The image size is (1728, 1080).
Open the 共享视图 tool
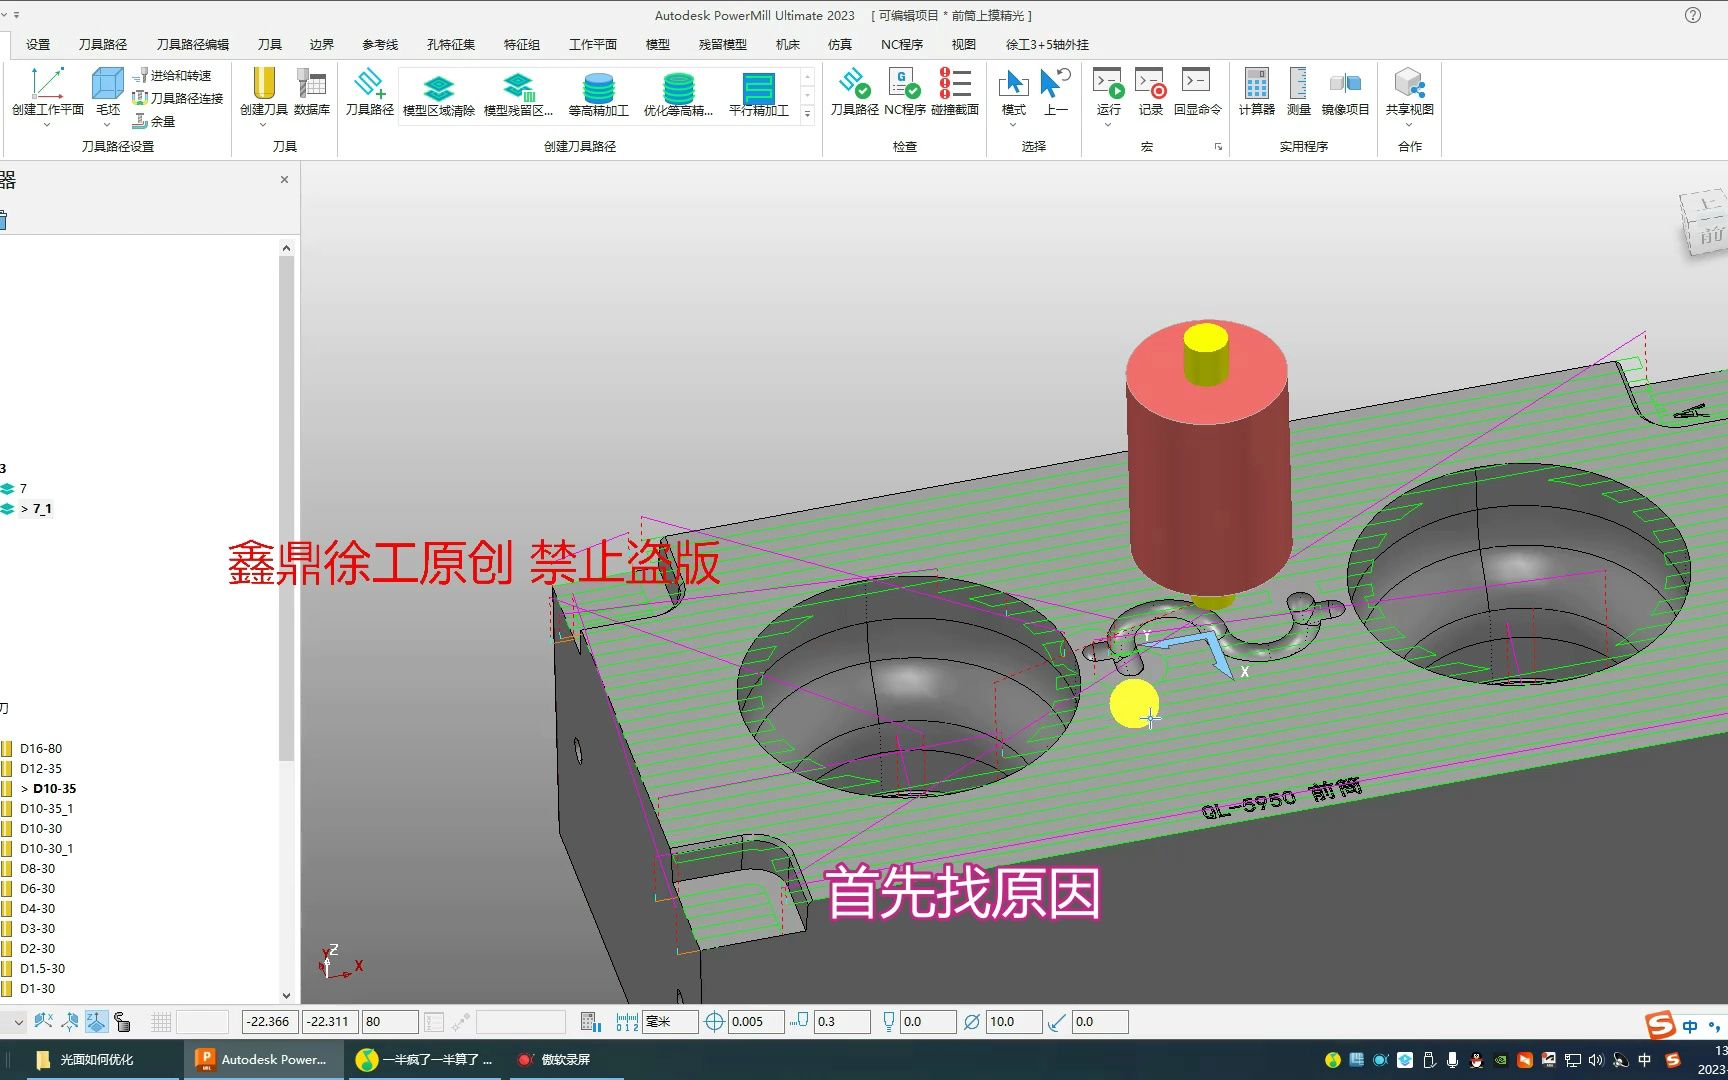[x=1409, y=92]
